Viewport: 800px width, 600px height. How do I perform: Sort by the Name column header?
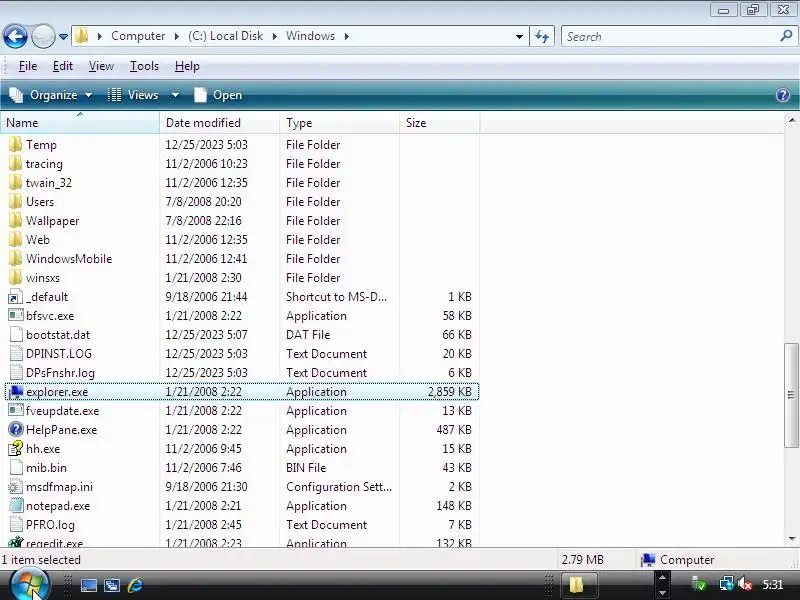(80, 123)
